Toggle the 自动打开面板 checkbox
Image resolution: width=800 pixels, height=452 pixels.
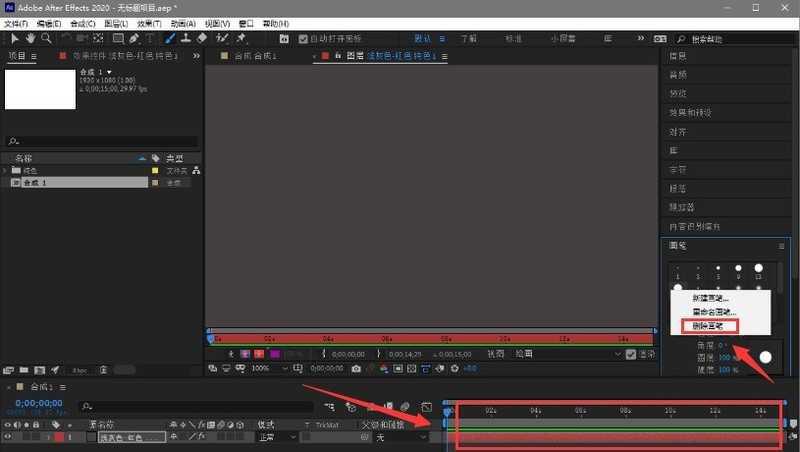(302, 38)
